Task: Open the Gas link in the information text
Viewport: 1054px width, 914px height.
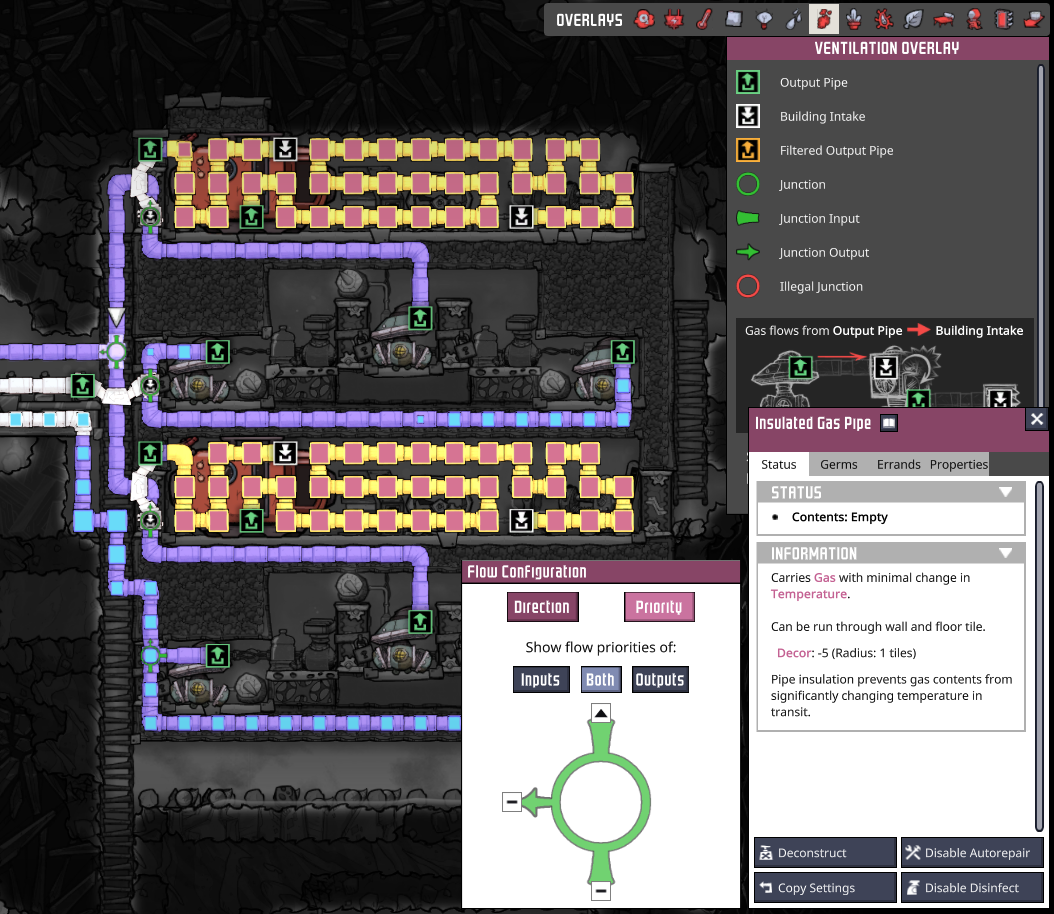Action: pyautogui.click(x=825, y=577)
